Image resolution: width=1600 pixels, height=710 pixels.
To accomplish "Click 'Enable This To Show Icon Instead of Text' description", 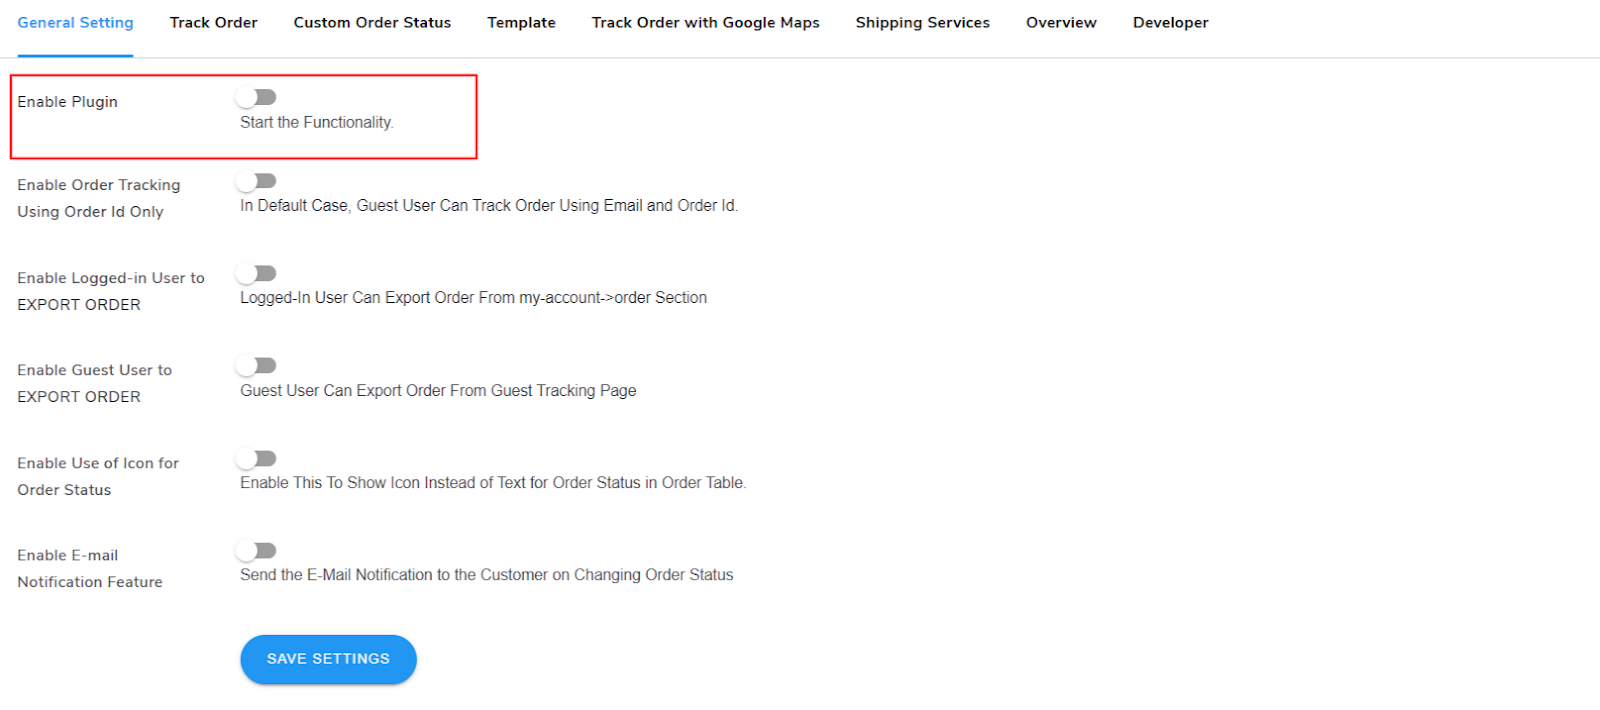I will (x=493, y=483).
